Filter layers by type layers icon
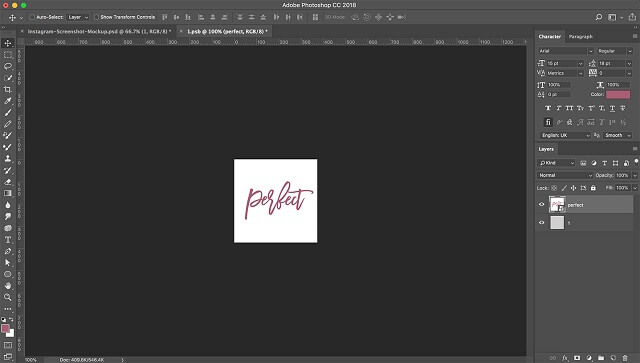This screenshot has width=640, height=363. coord(604,163)
